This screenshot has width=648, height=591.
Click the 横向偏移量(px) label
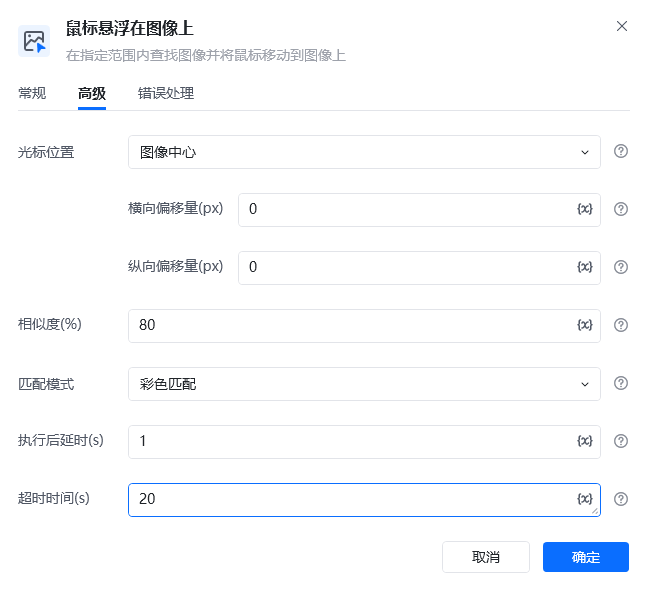[x=175, y=208]
